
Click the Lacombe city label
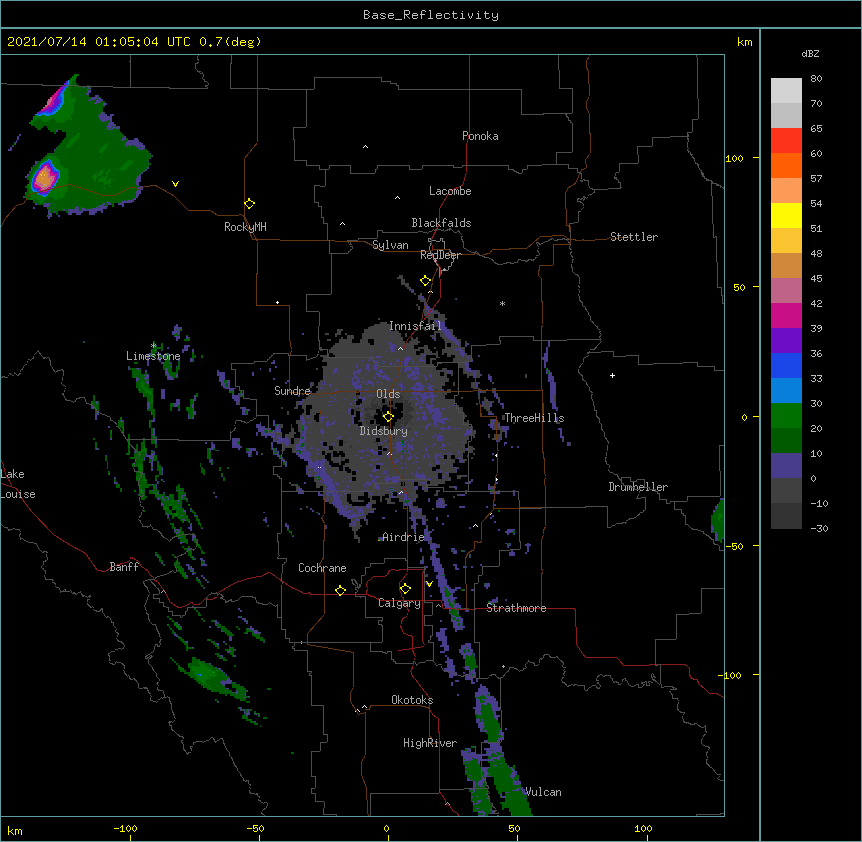[450, 191]
